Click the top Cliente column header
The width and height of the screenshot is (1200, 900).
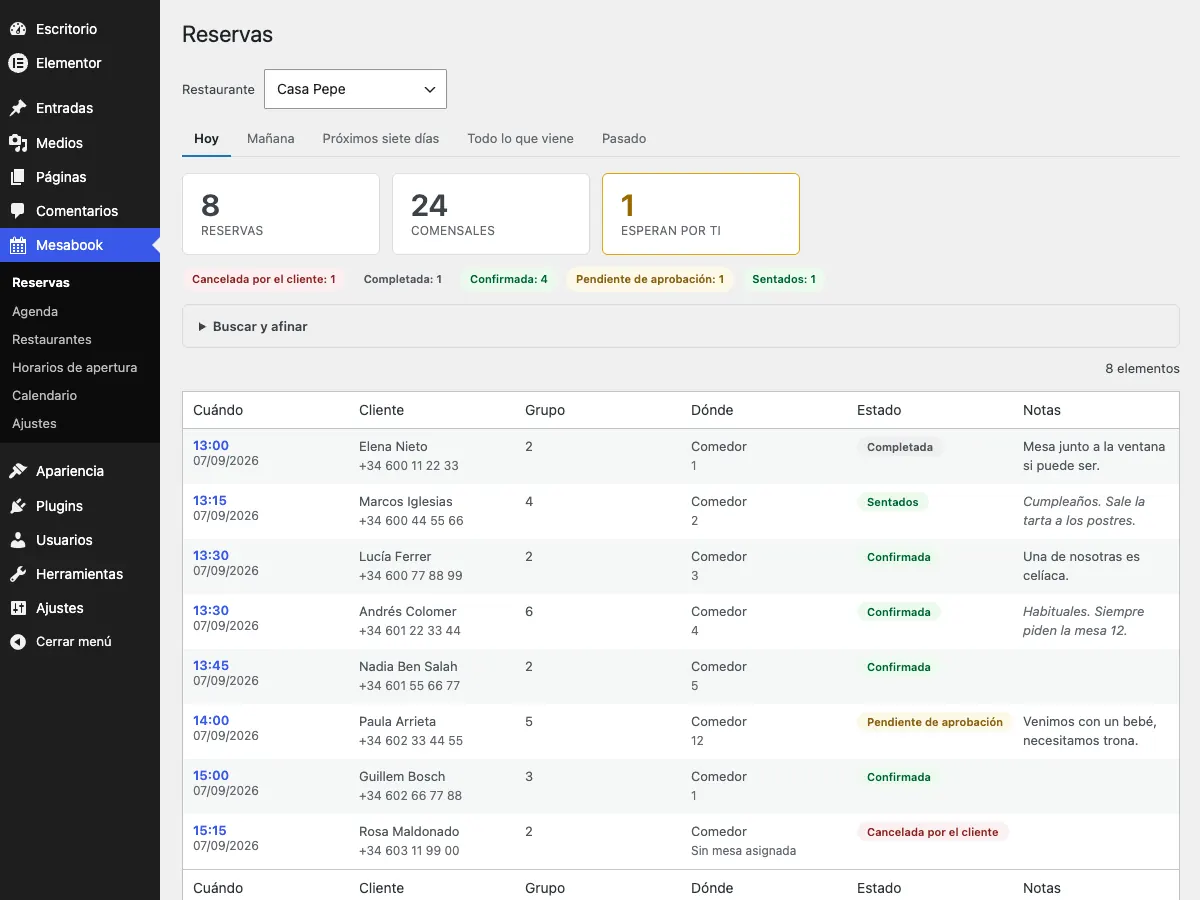382,410
